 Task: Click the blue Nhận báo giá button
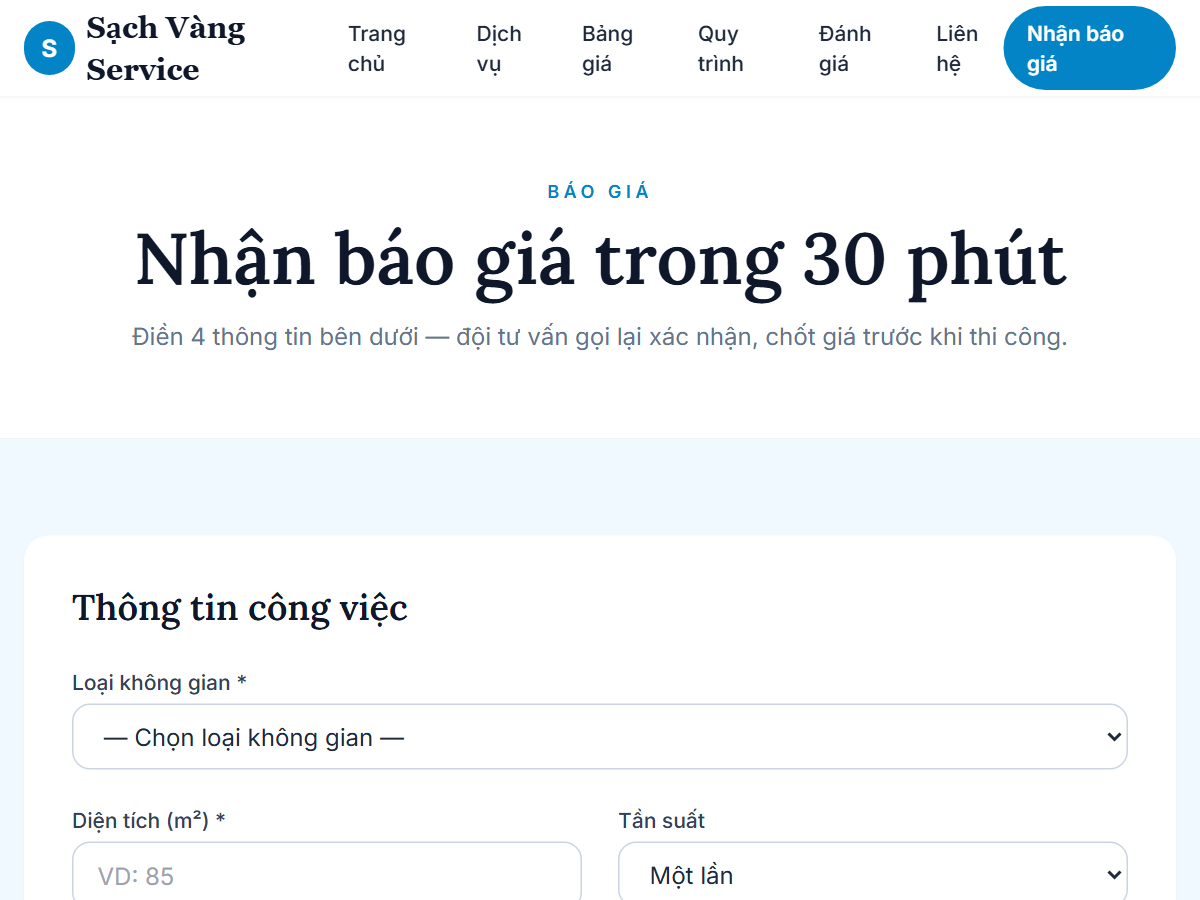pos(1089,48)
